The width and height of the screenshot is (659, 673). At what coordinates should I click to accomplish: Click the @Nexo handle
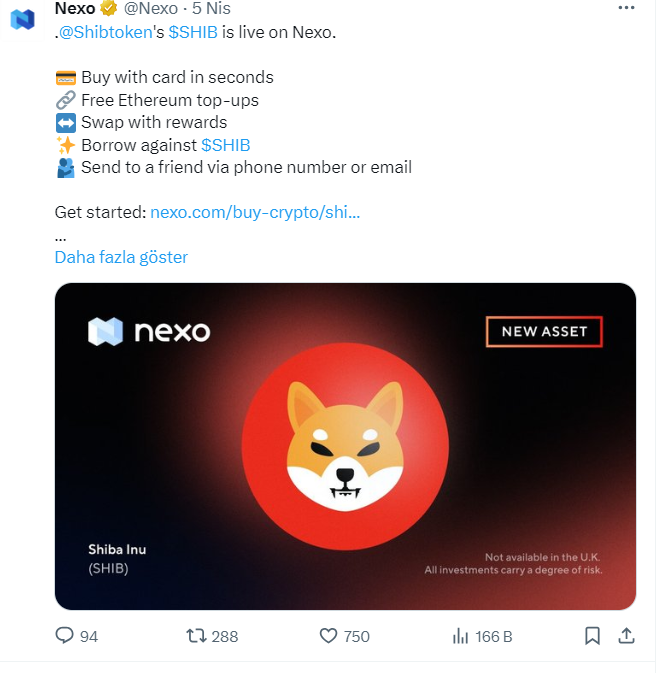coord(150,9)
